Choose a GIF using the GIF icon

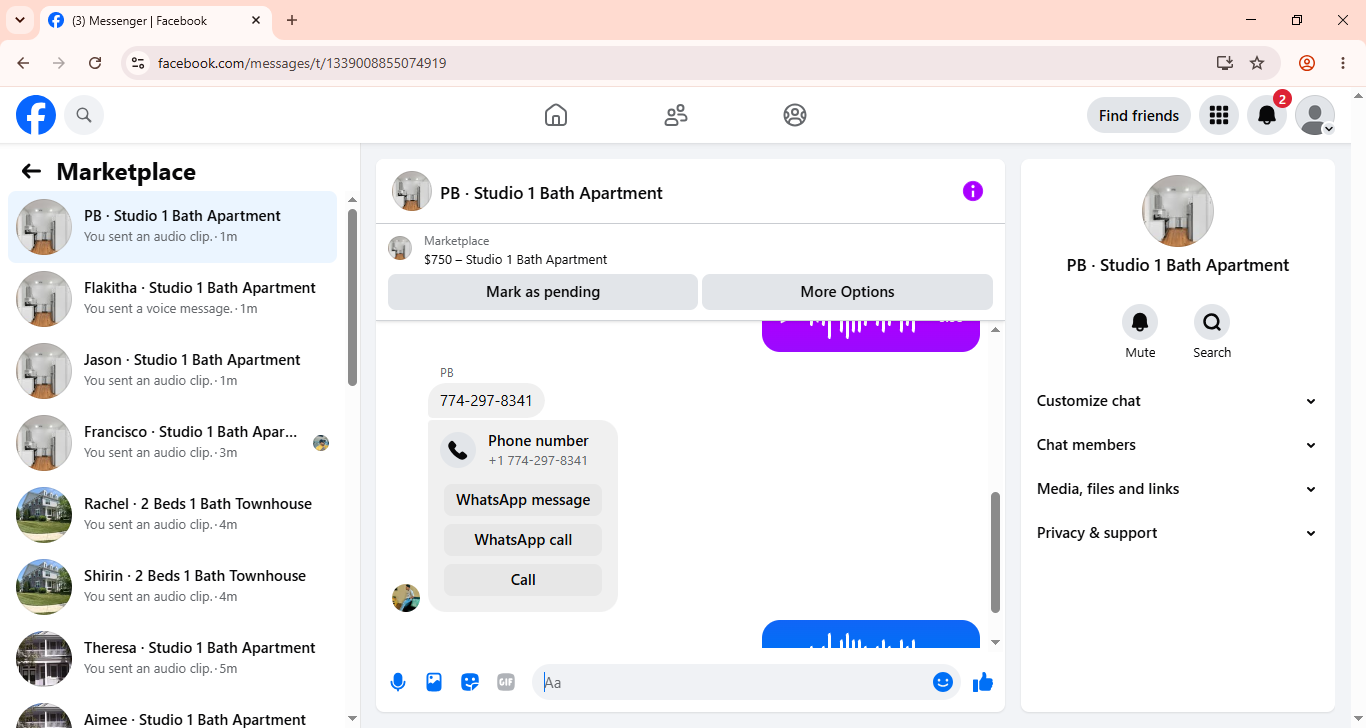(x=506, y=682)
